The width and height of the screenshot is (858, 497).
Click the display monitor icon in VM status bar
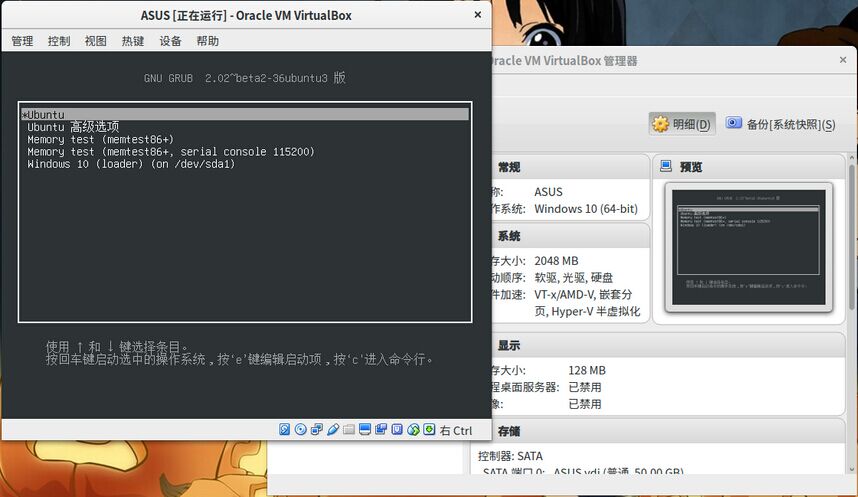tap(365, 430)
